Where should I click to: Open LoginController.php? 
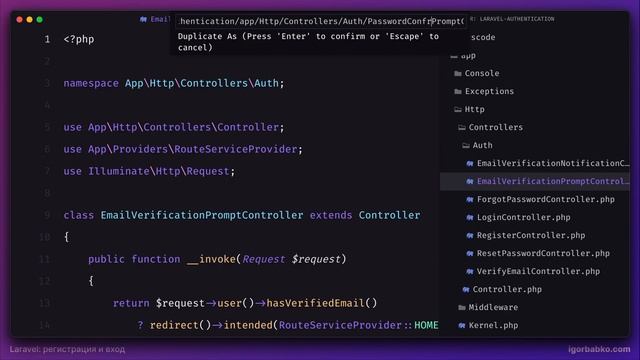[534, 217]
